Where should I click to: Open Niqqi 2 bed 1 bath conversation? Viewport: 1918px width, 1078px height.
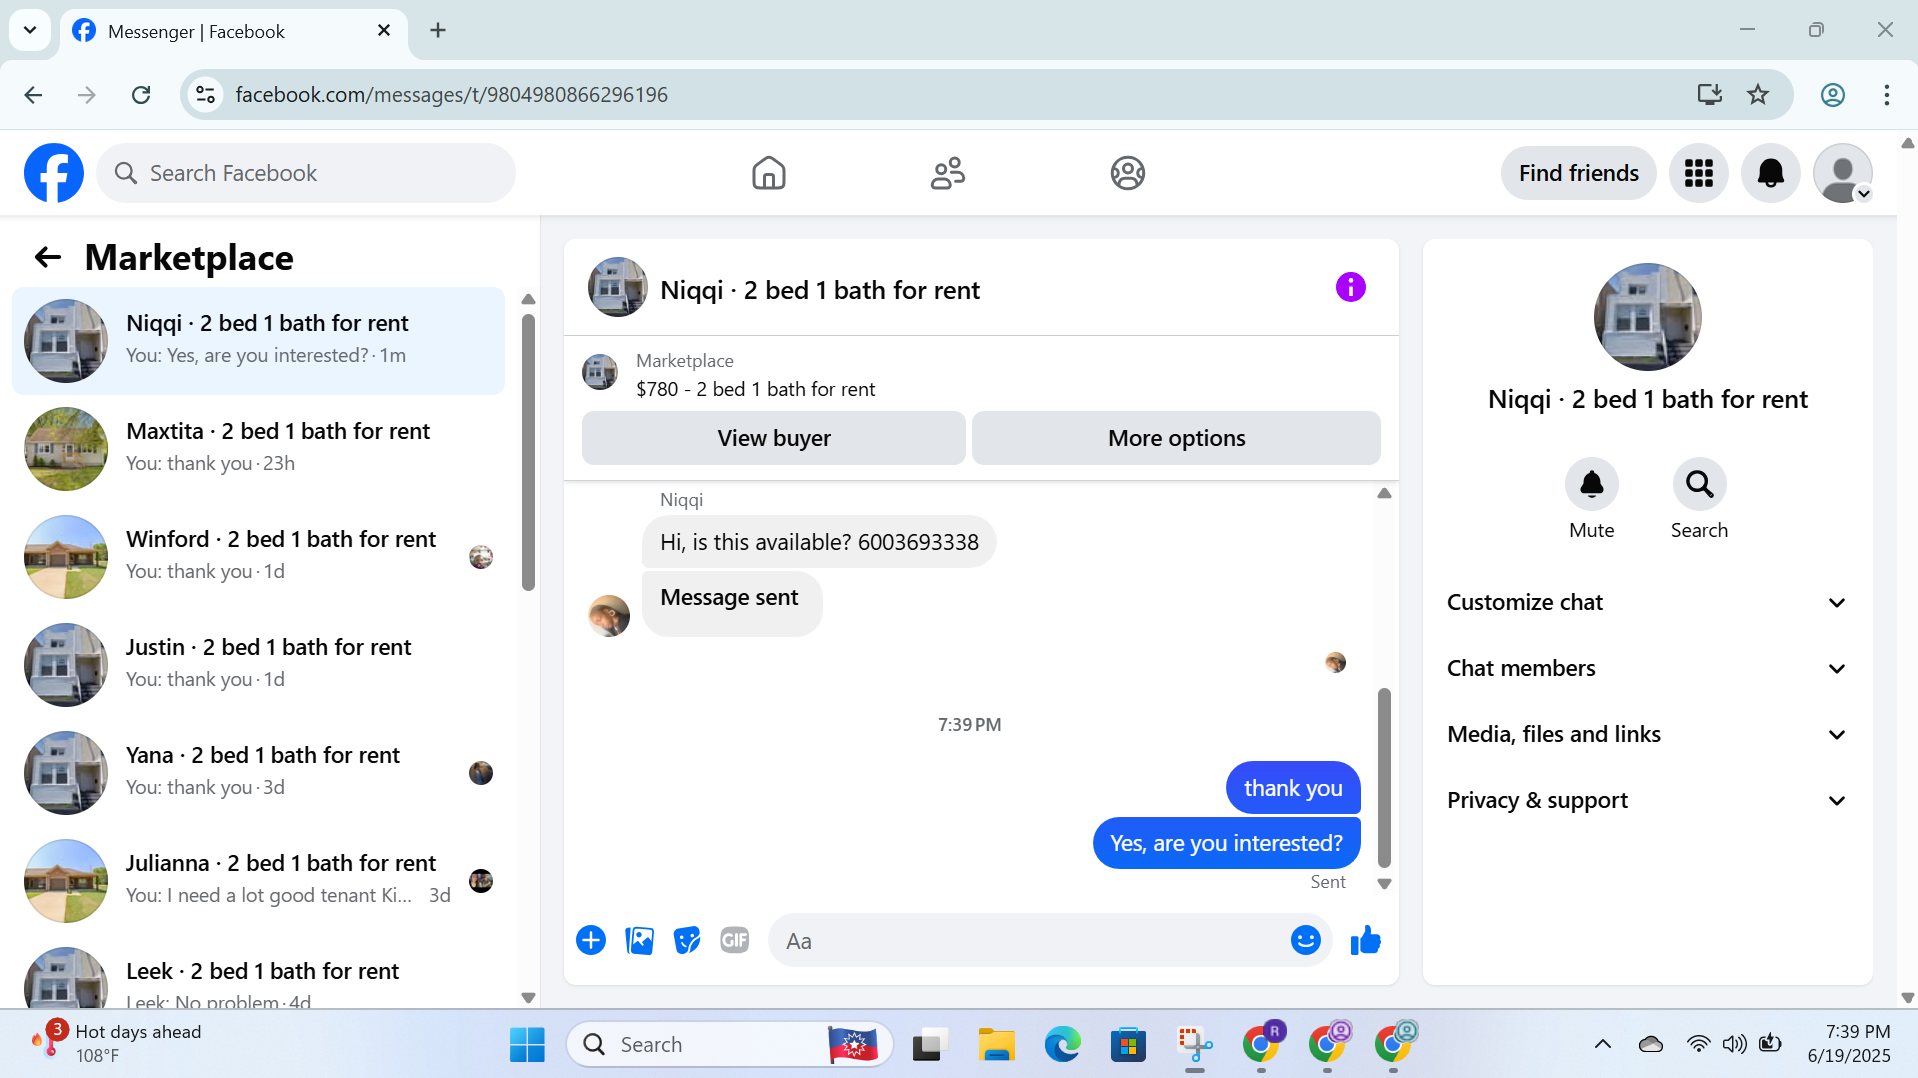258,341
